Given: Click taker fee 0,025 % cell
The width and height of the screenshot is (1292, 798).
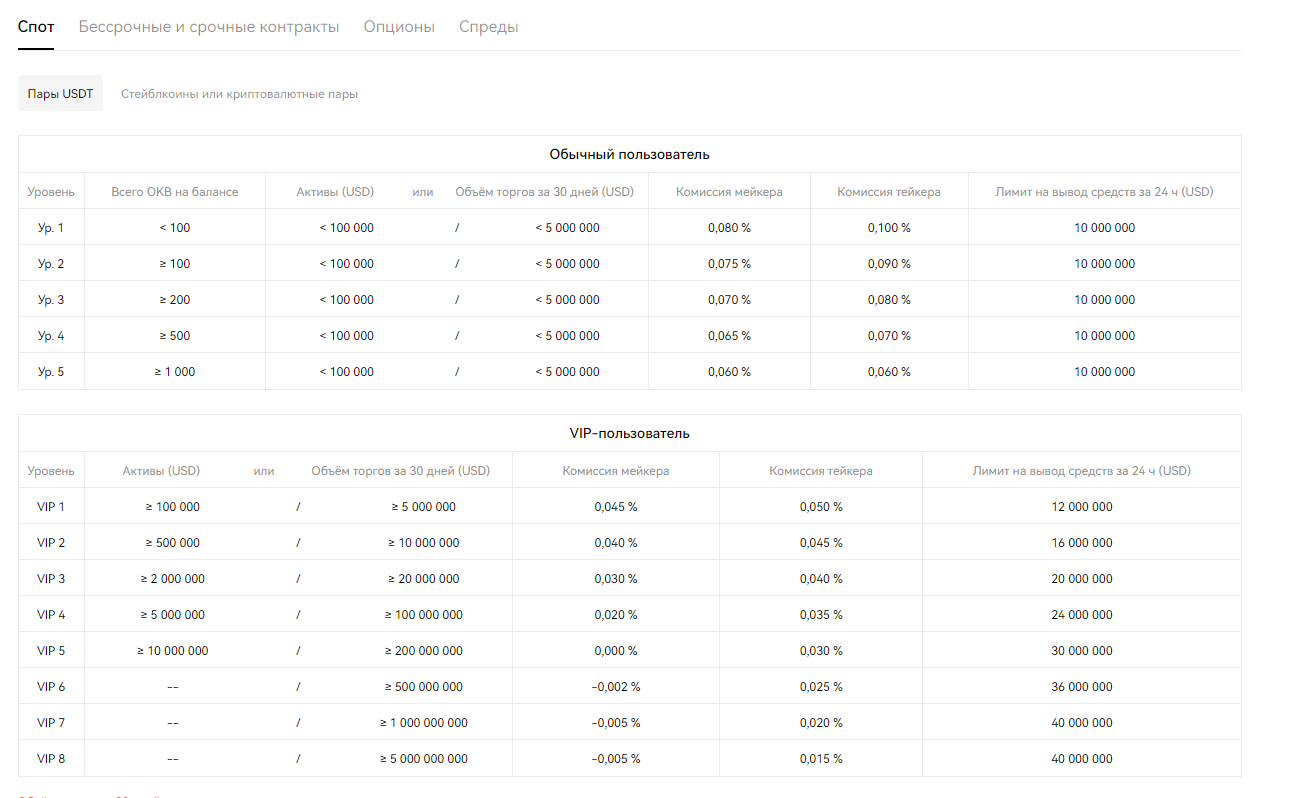Looking at the screenshot, I should [x=821, y=687].
